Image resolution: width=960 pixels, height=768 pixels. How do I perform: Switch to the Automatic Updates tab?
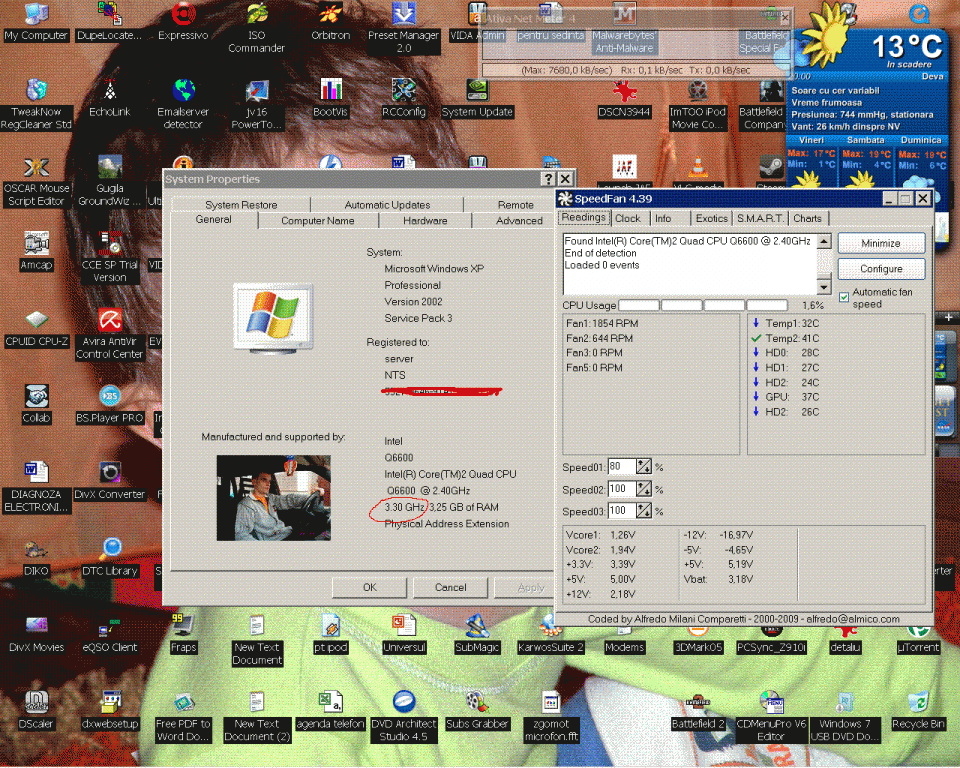(x=387, y=205)
